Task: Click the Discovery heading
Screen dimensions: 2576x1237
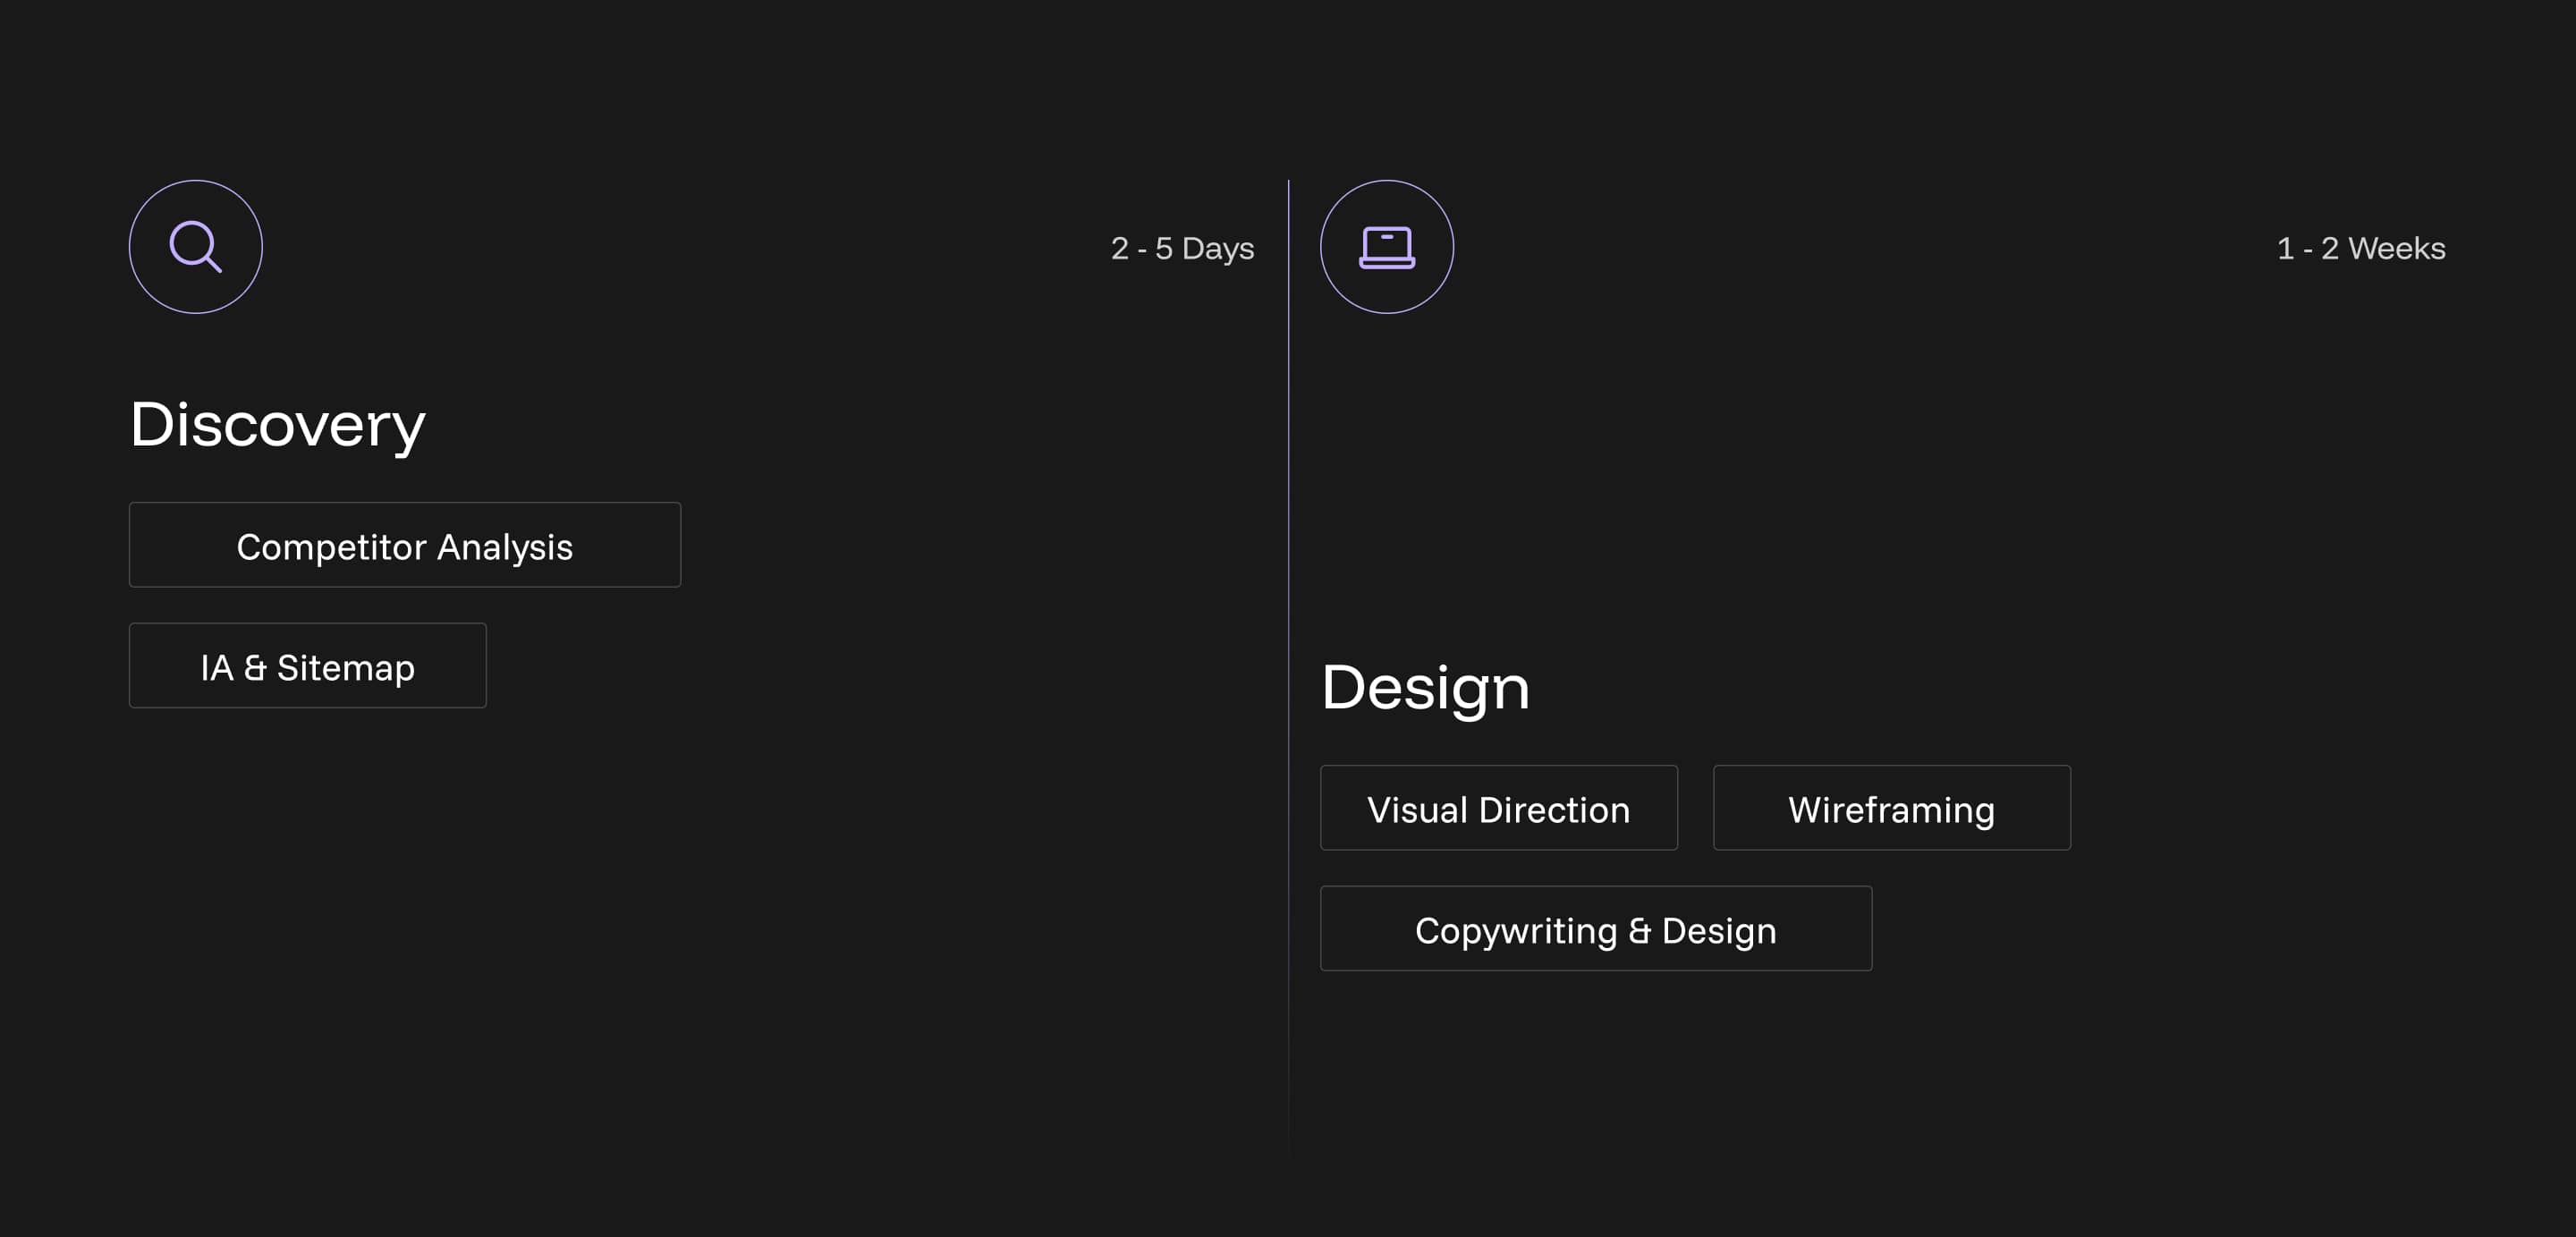Action: click(x=278, y=424)
